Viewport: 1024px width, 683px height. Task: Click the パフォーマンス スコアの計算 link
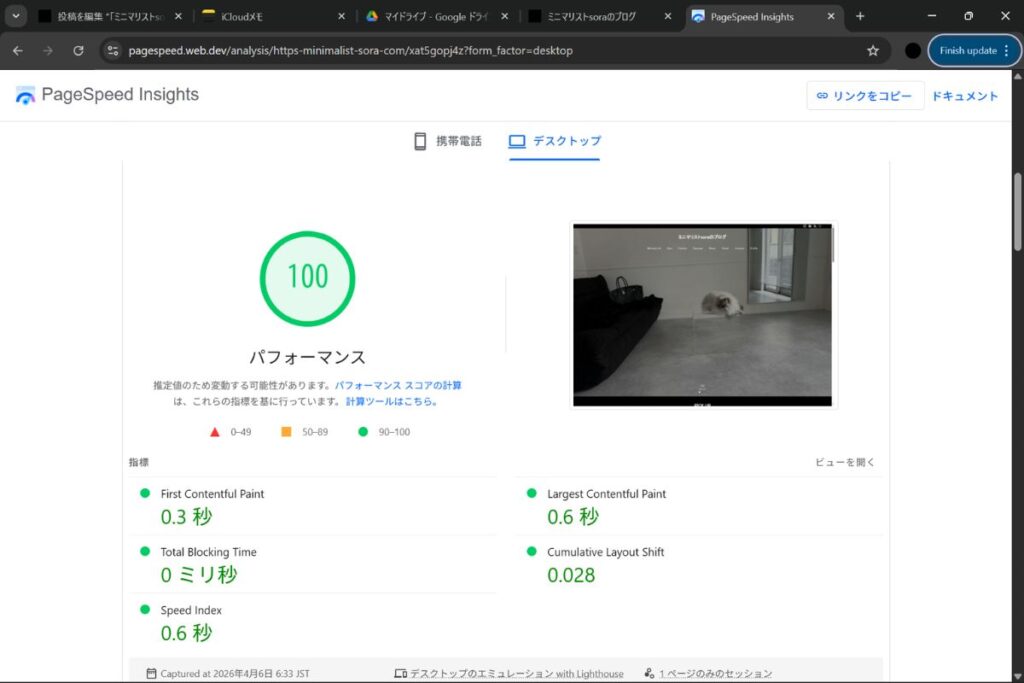click(398, 385)
